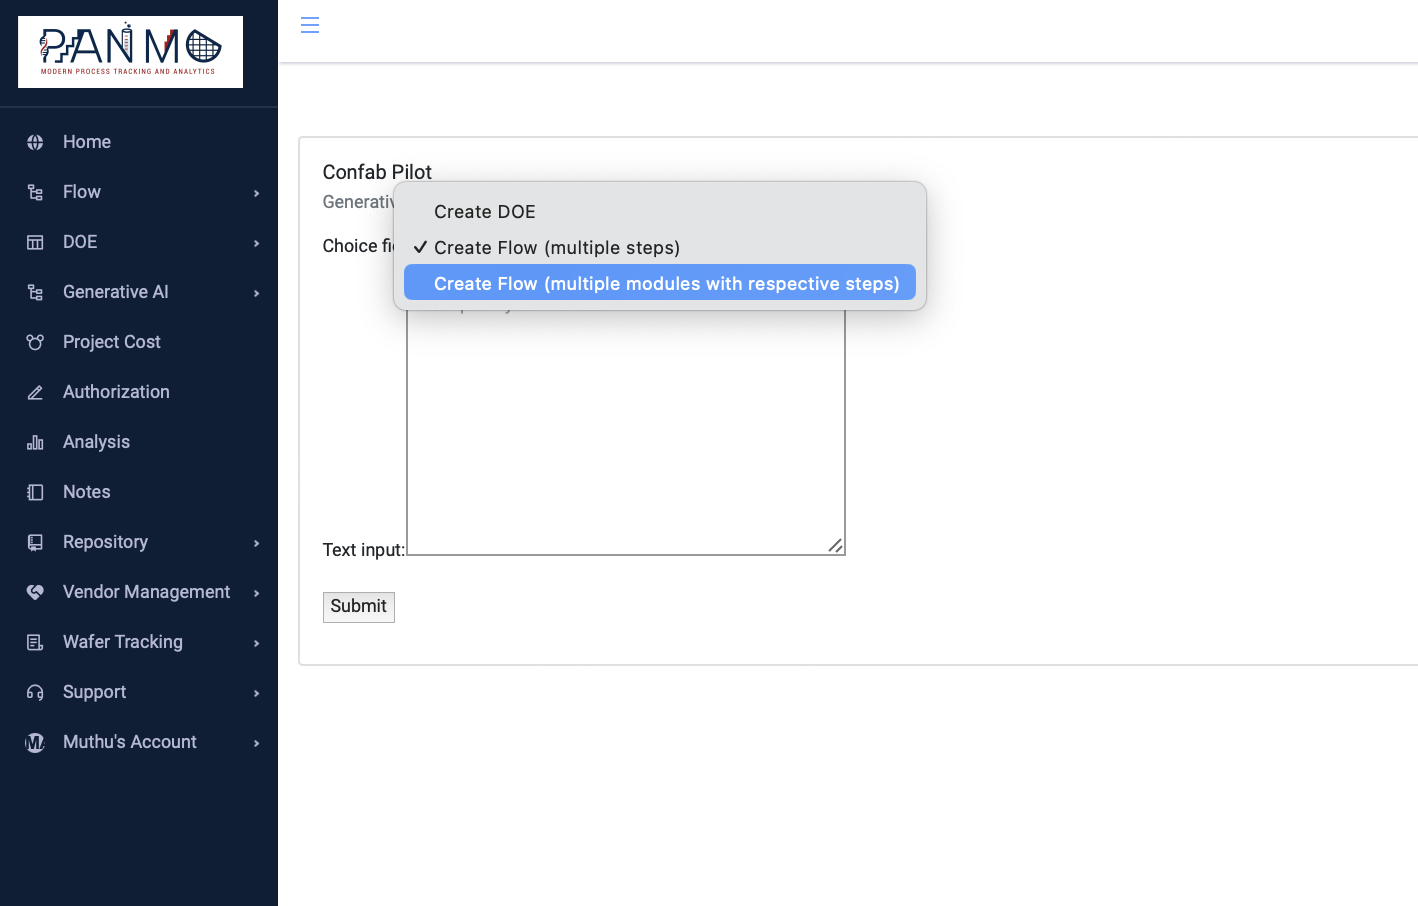Click the Text input label
This screenshot has height=906, width=1418.
click(x=364, y=550)
